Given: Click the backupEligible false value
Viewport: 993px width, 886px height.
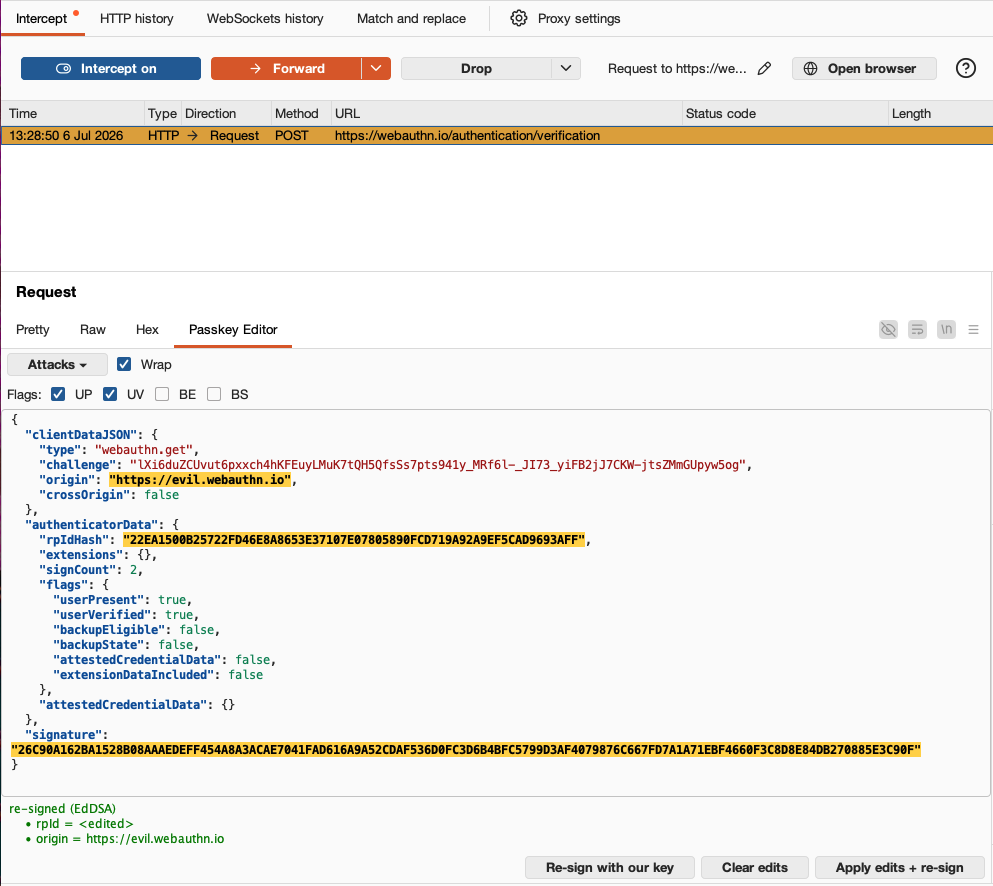Looking at the screenshot, I should 197,630.
